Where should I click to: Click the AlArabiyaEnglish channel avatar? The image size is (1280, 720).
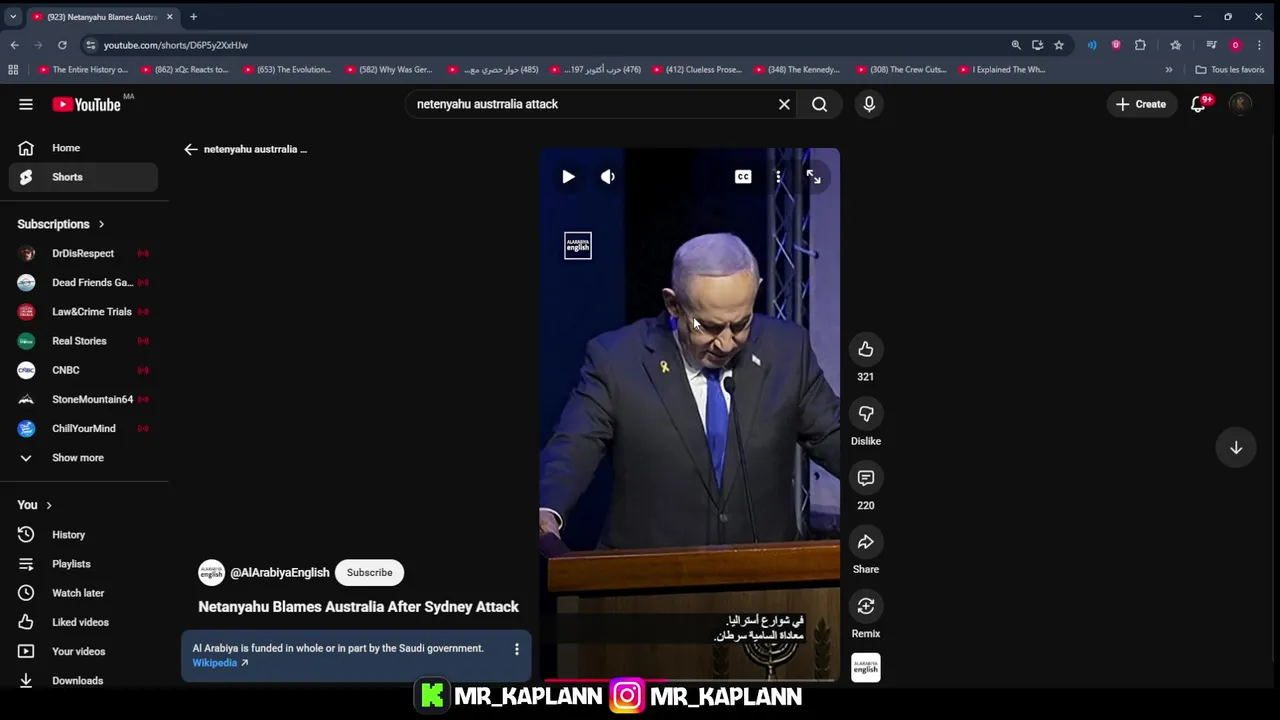(x=211, y=573)
